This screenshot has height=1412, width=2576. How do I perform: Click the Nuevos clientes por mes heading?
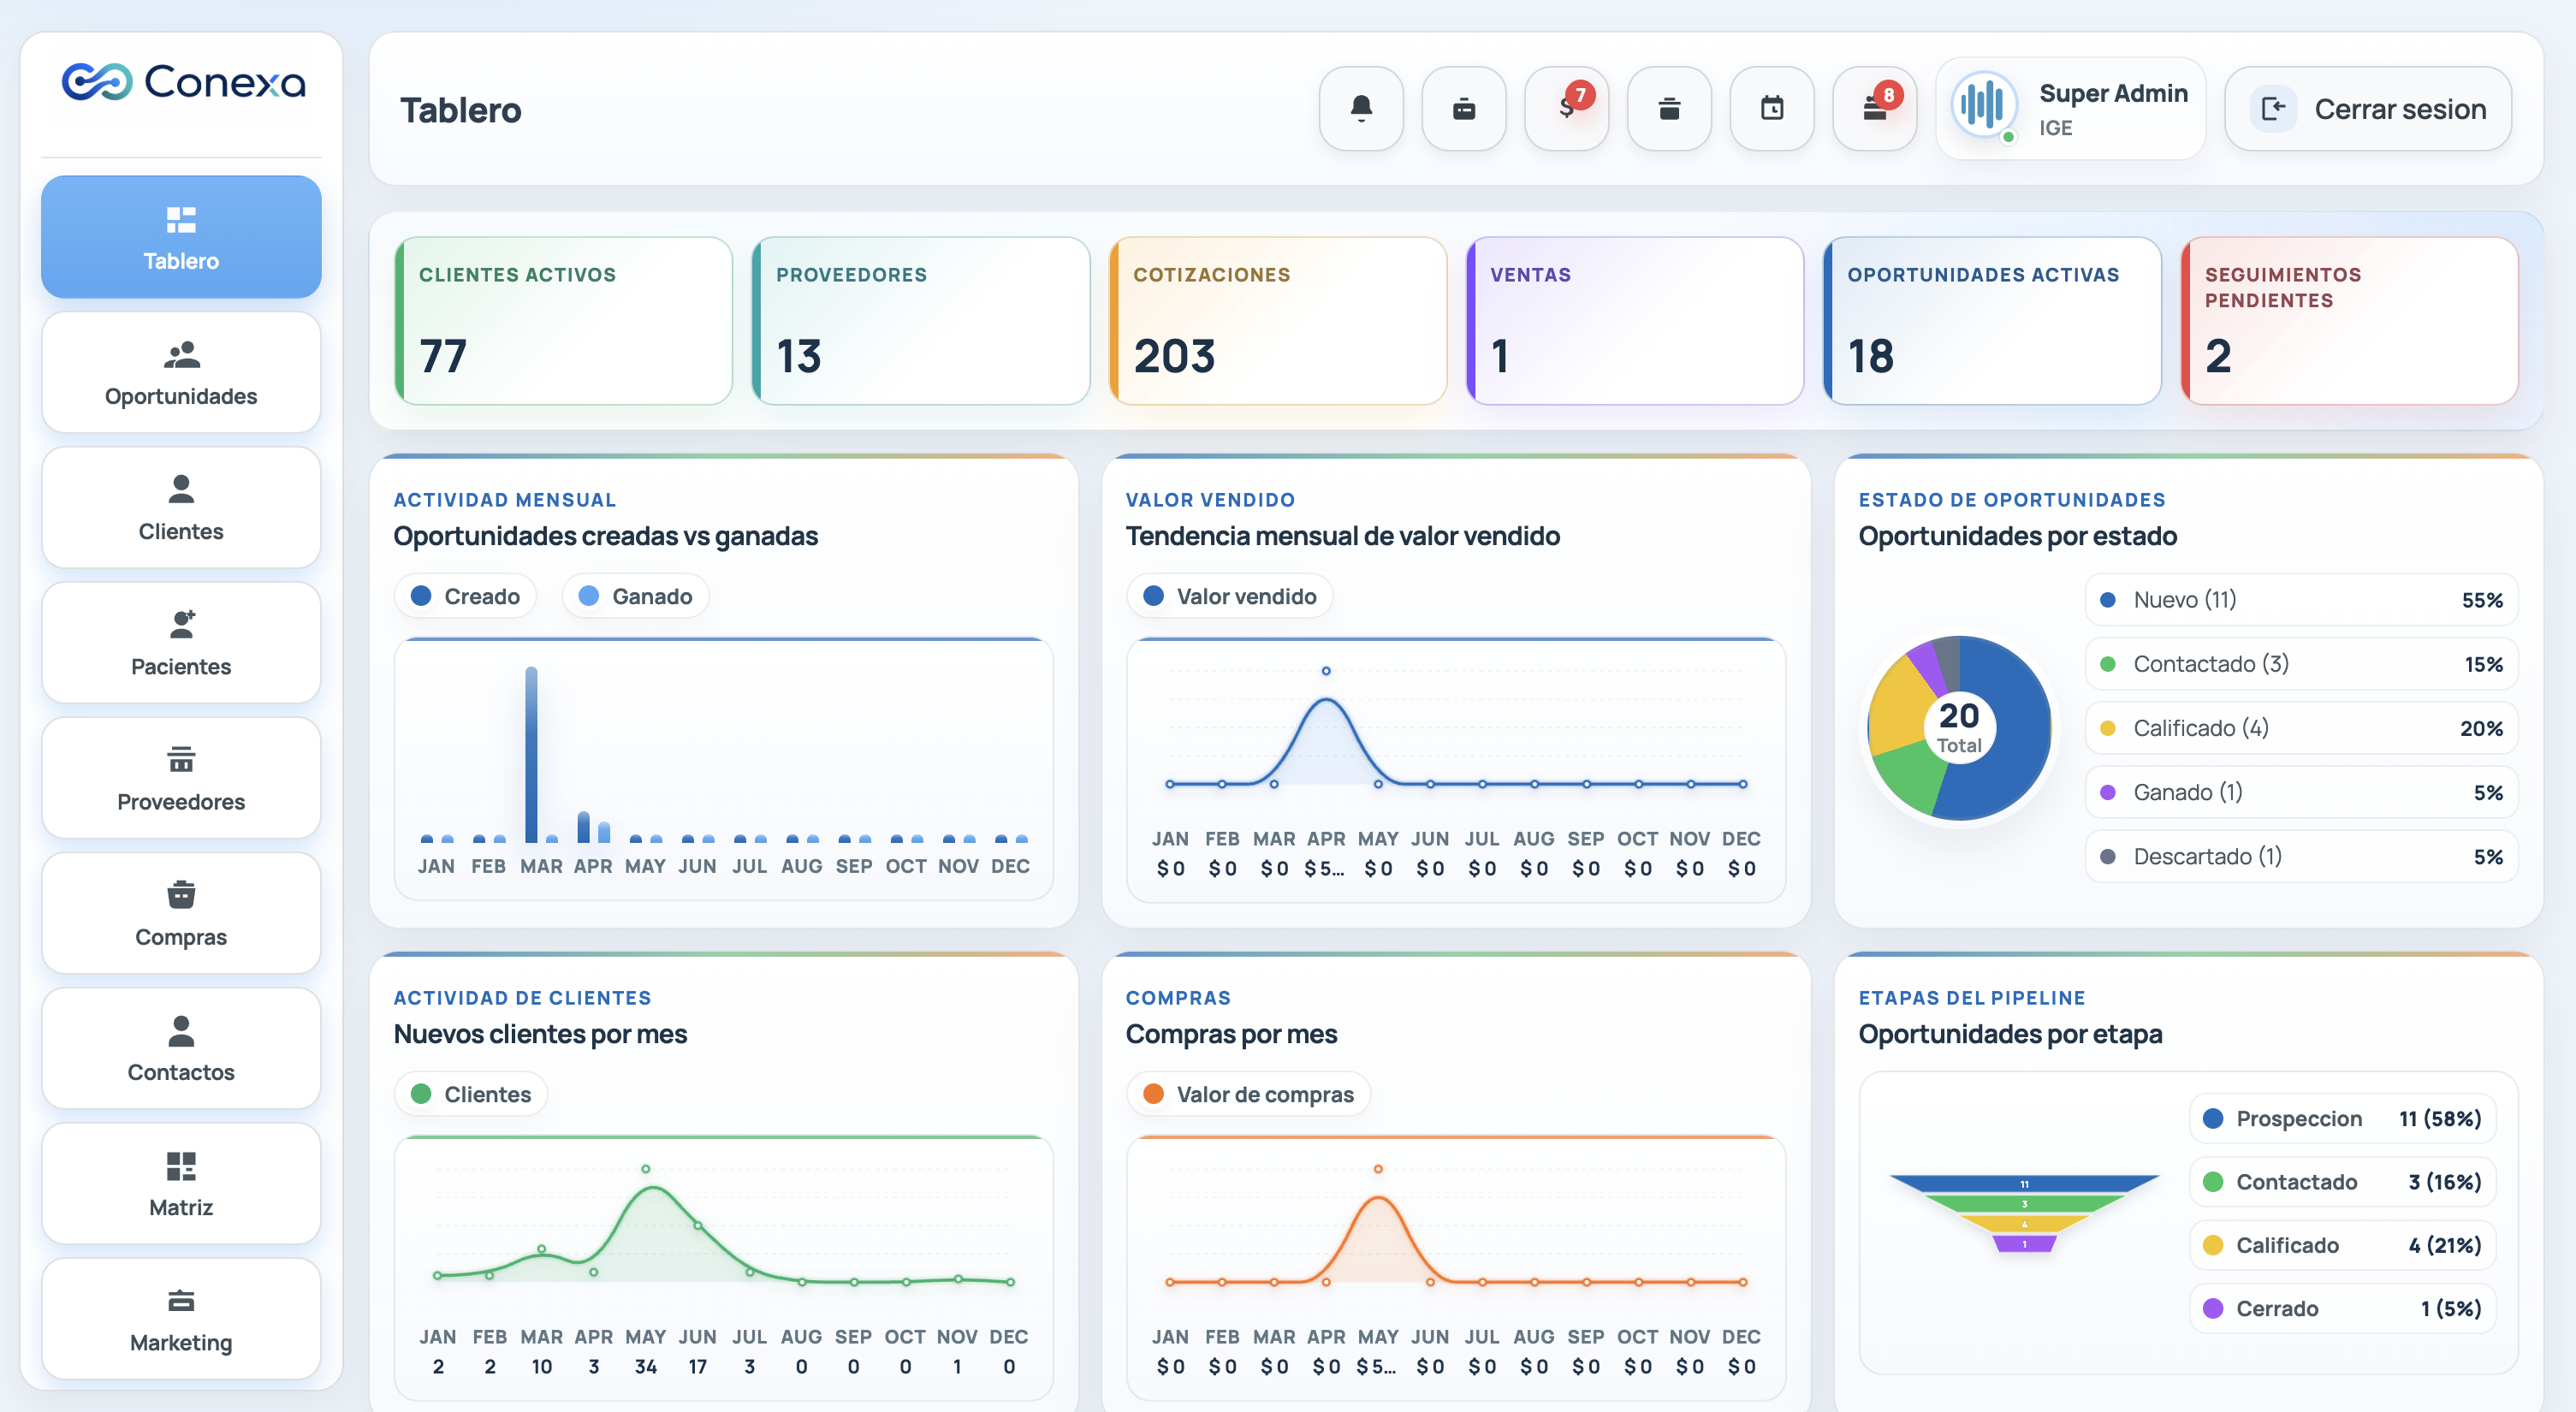click(540, 1034)
